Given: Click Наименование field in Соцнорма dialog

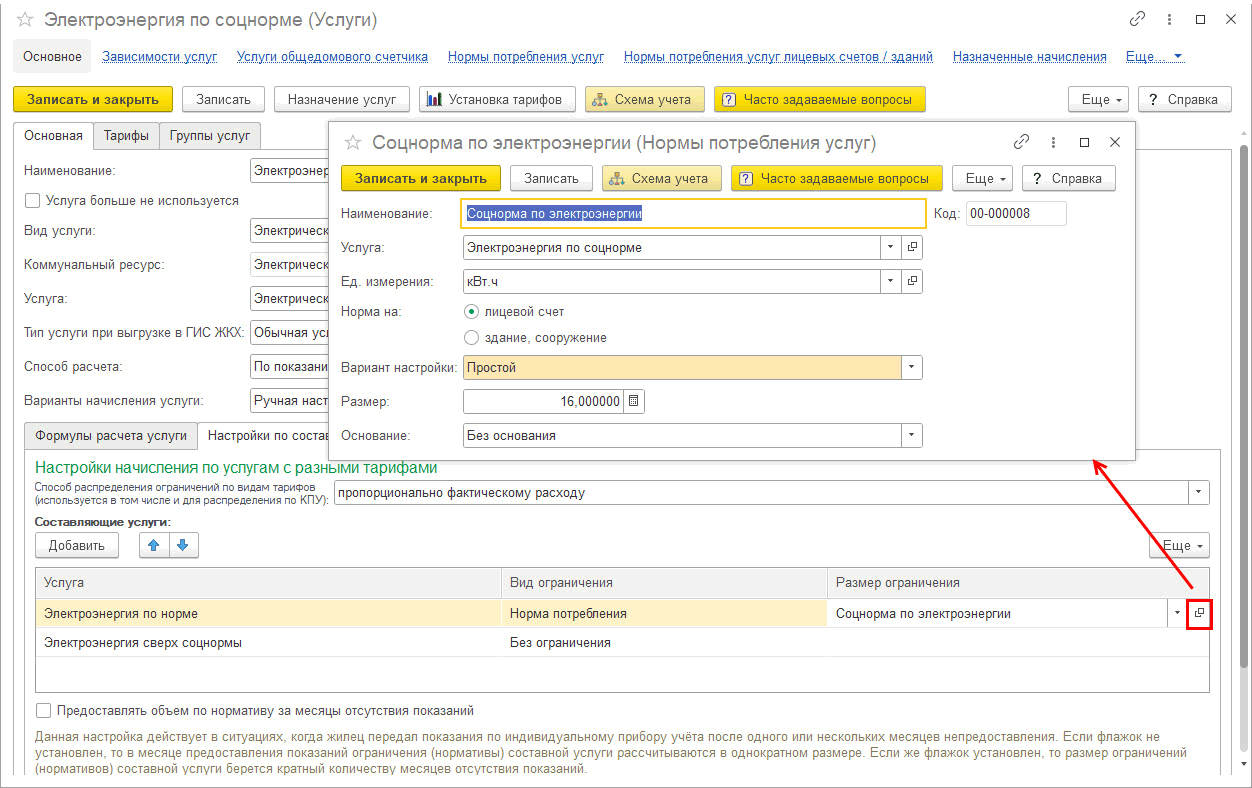Looking at the screenshot, I should [694, 213].
